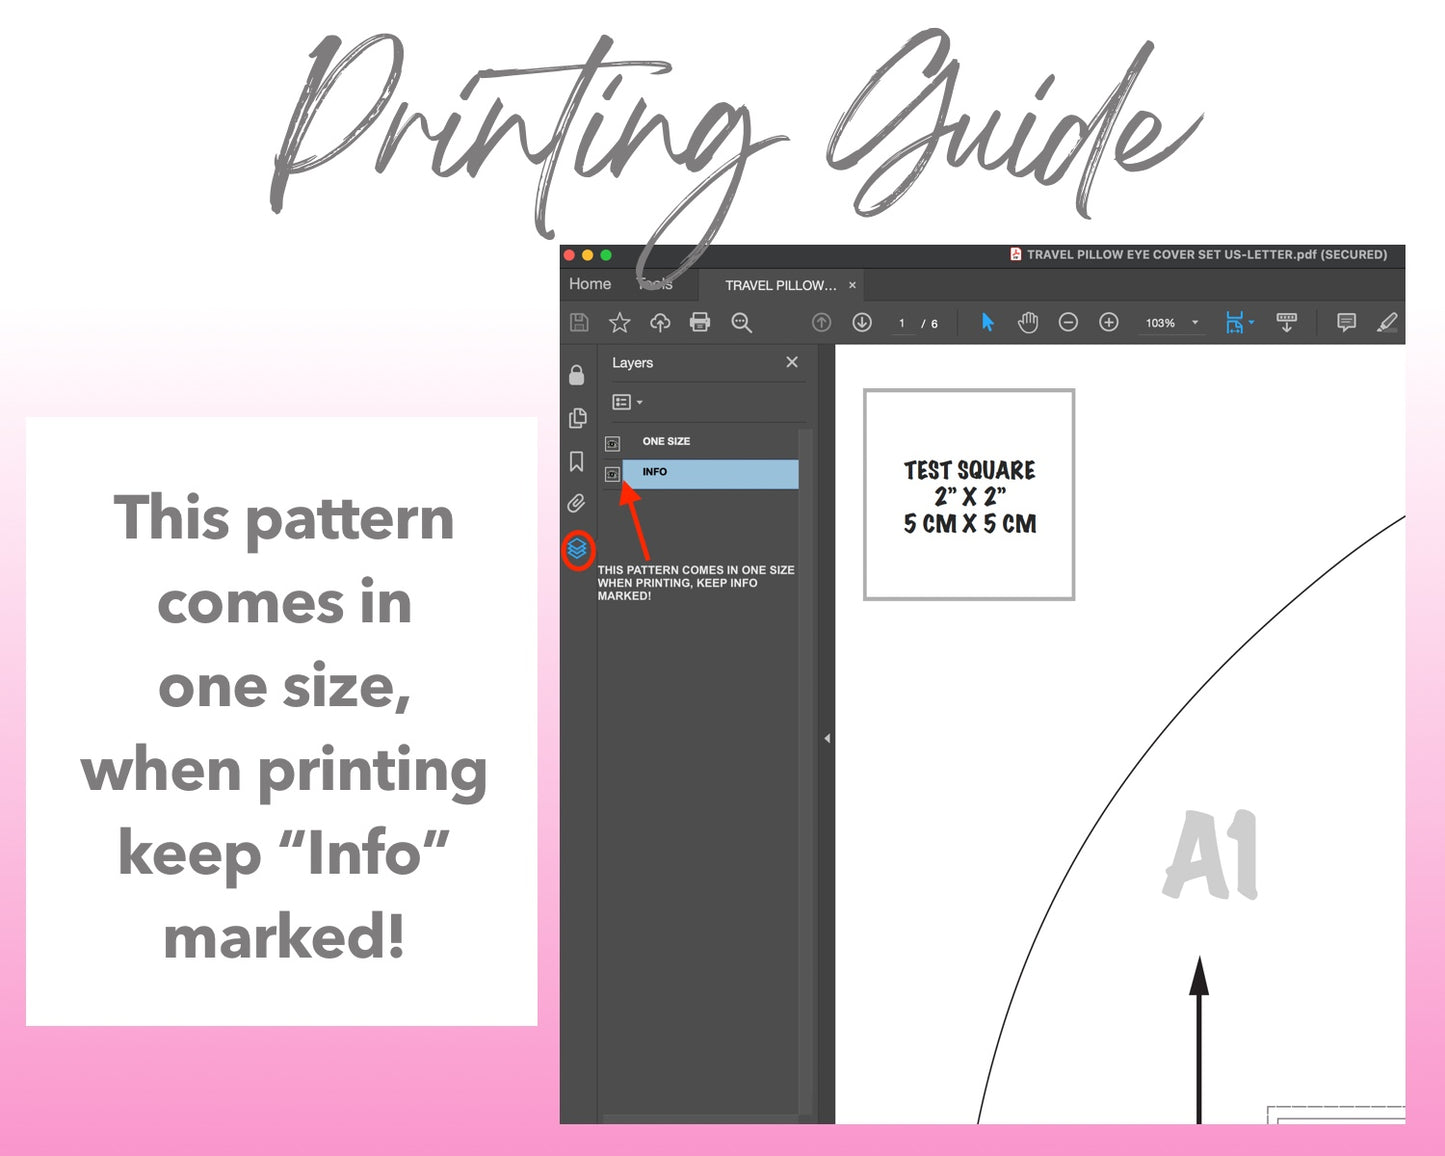Open the 103% zoom level dropdown
Screen dimensions: 1445x1156
tap(1194, 323)
